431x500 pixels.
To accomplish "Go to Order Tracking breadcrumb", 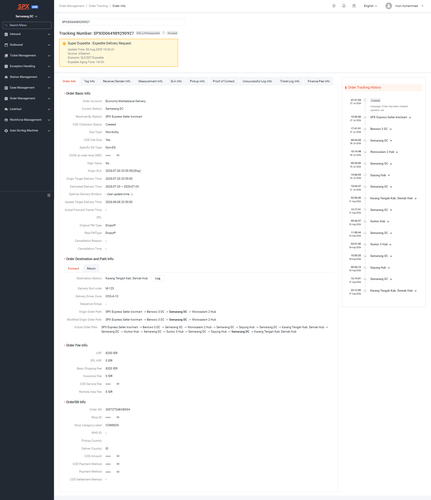I will [98, 6].
